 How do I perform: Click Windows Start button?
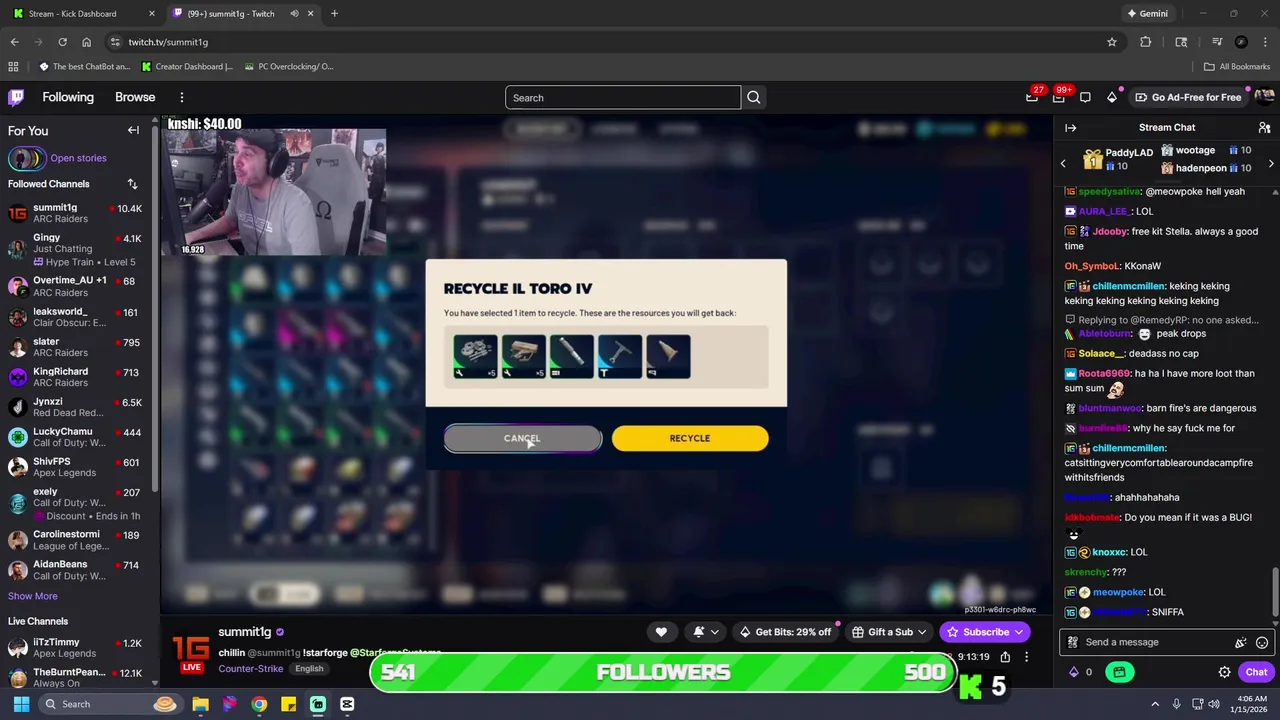(21, 704)
